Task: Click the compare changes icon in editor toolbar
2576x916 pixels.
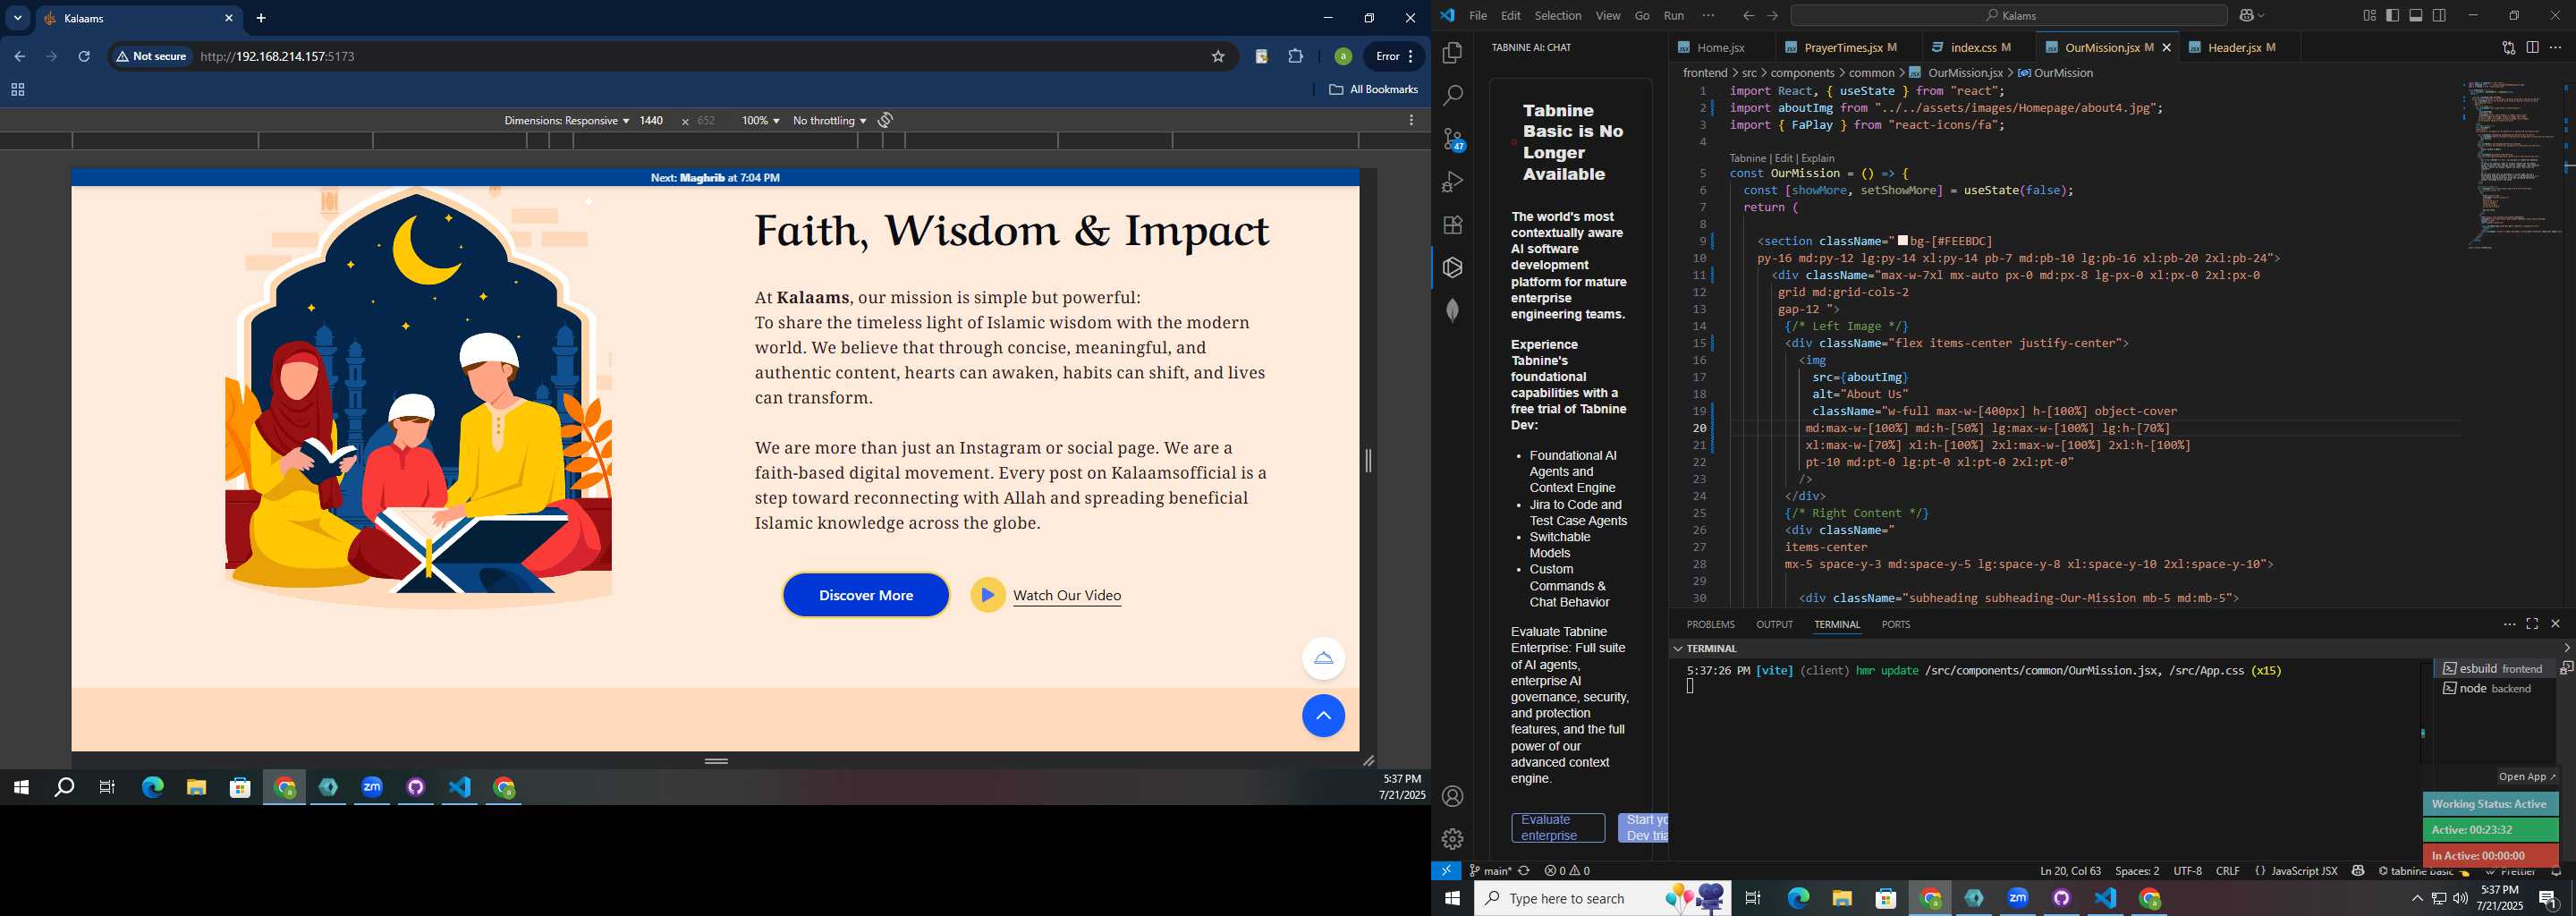Action: tap(2508, 47)
